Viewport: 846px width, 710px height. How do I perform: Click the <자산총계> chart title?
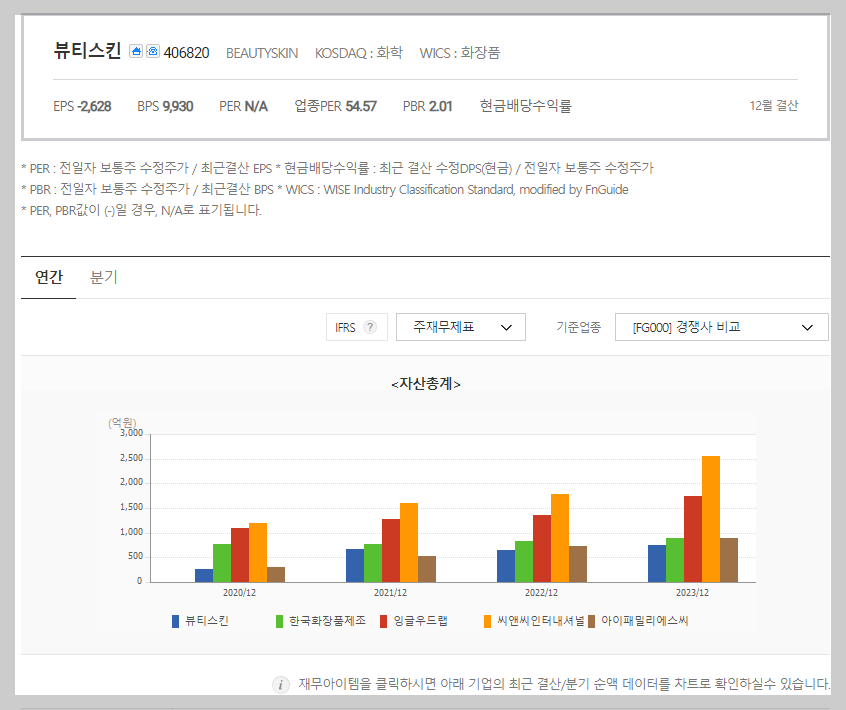pyautogui.click(x=426, y=384)
